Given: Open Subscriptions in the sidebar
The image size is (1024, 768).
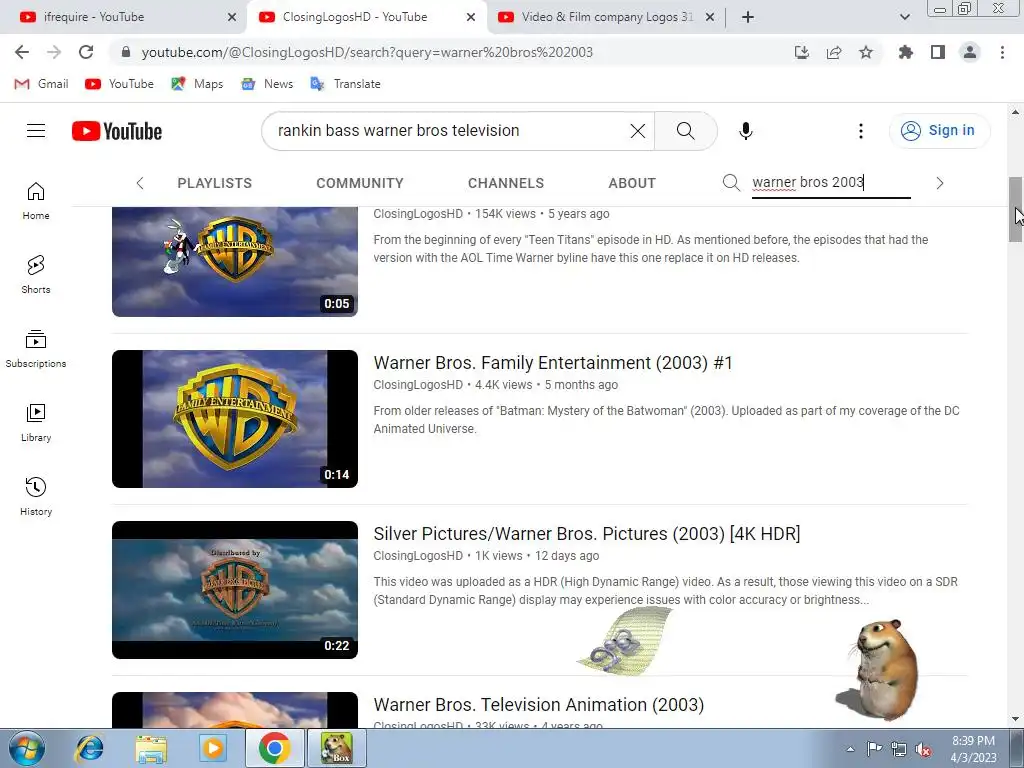Looking at the screenshot, I should (x=36, y=349).
